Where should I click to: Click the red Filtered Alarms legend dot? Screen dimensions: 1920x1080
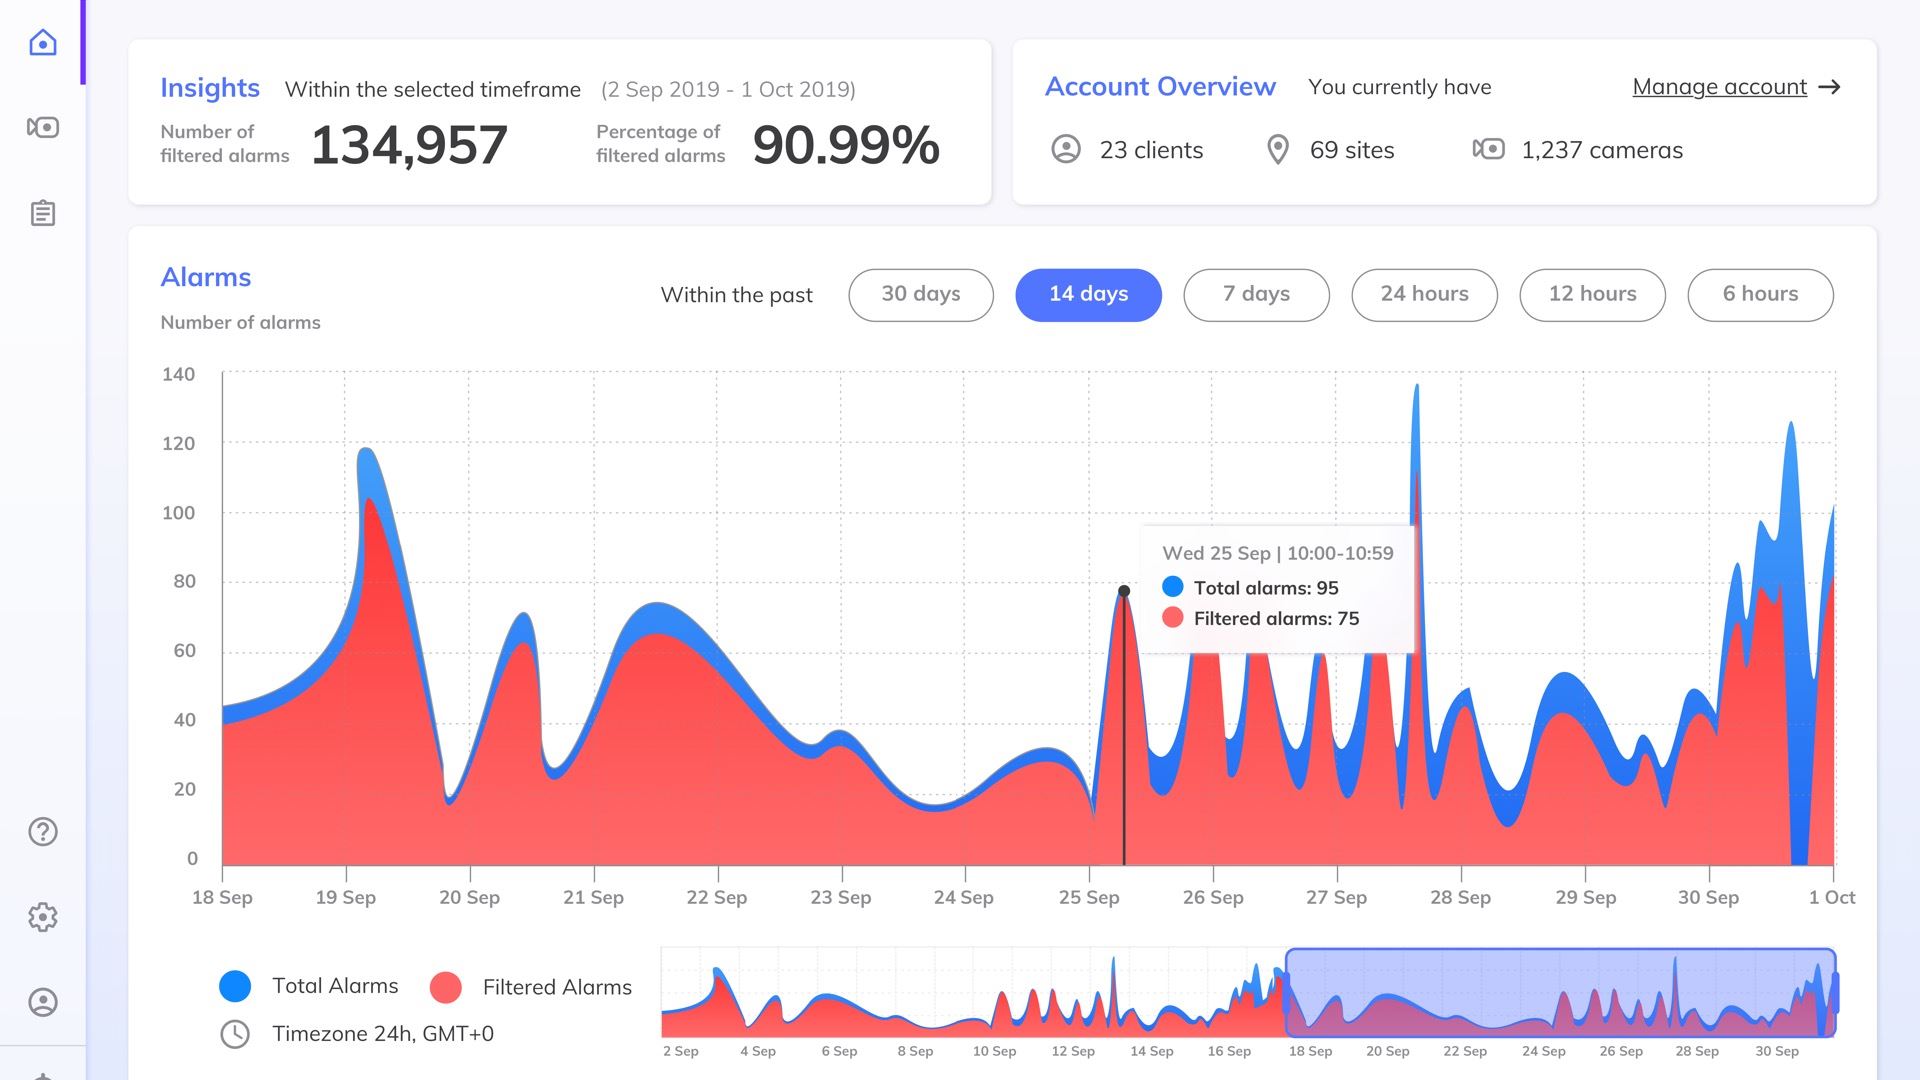[x=445, y=987]
